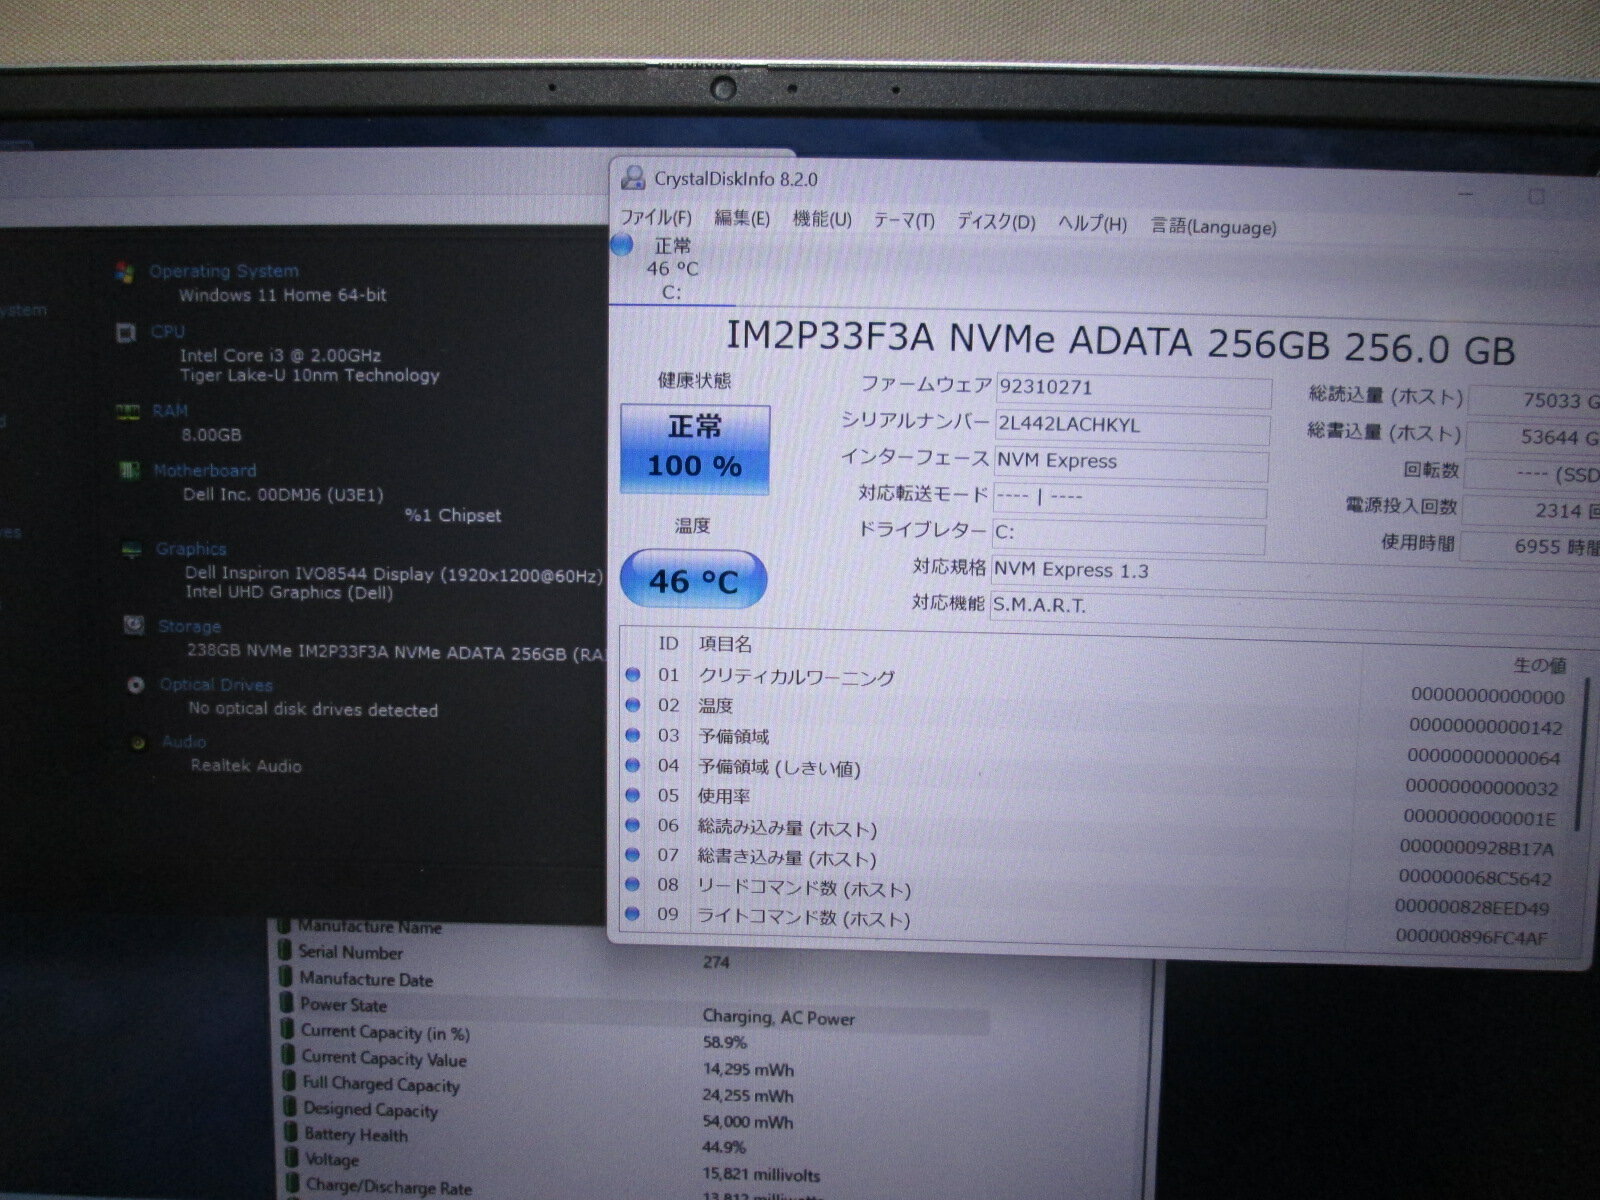Click the Motherboard icon in Speccy

pos(128,470)
